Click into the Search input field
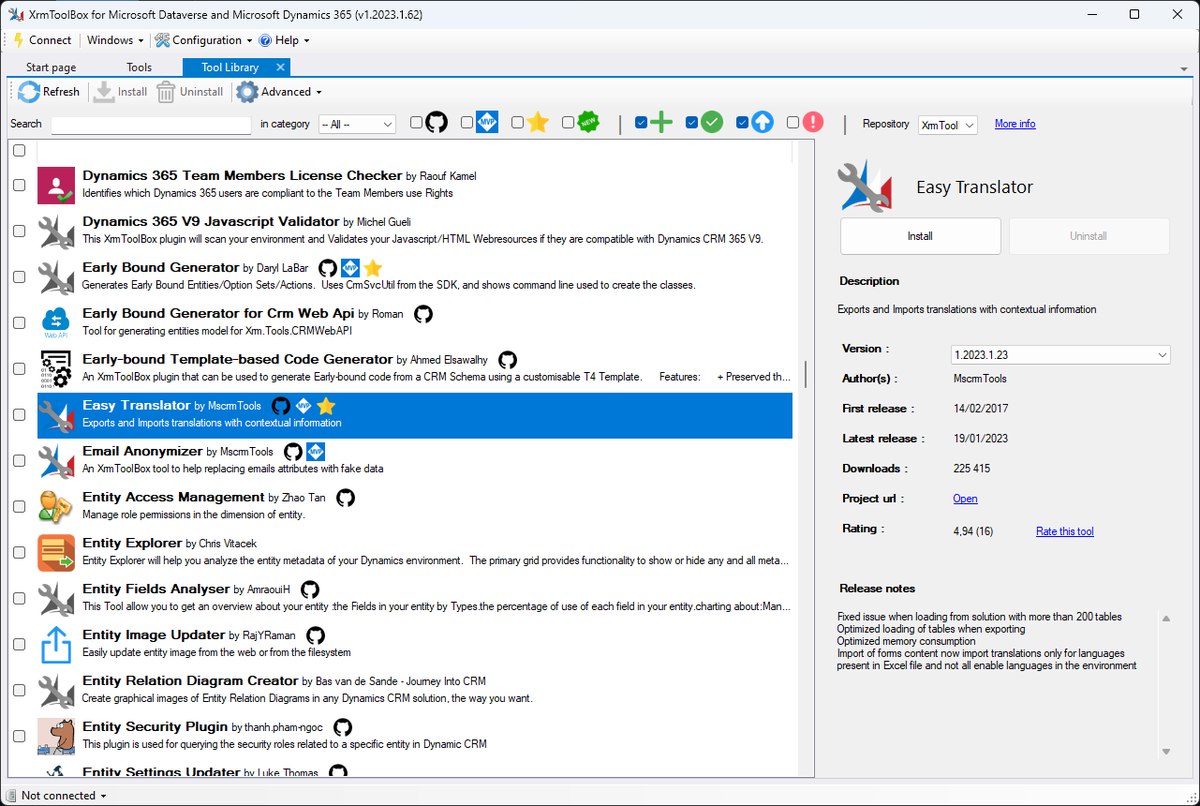1200x806 pixels. (x=151, y=125)
